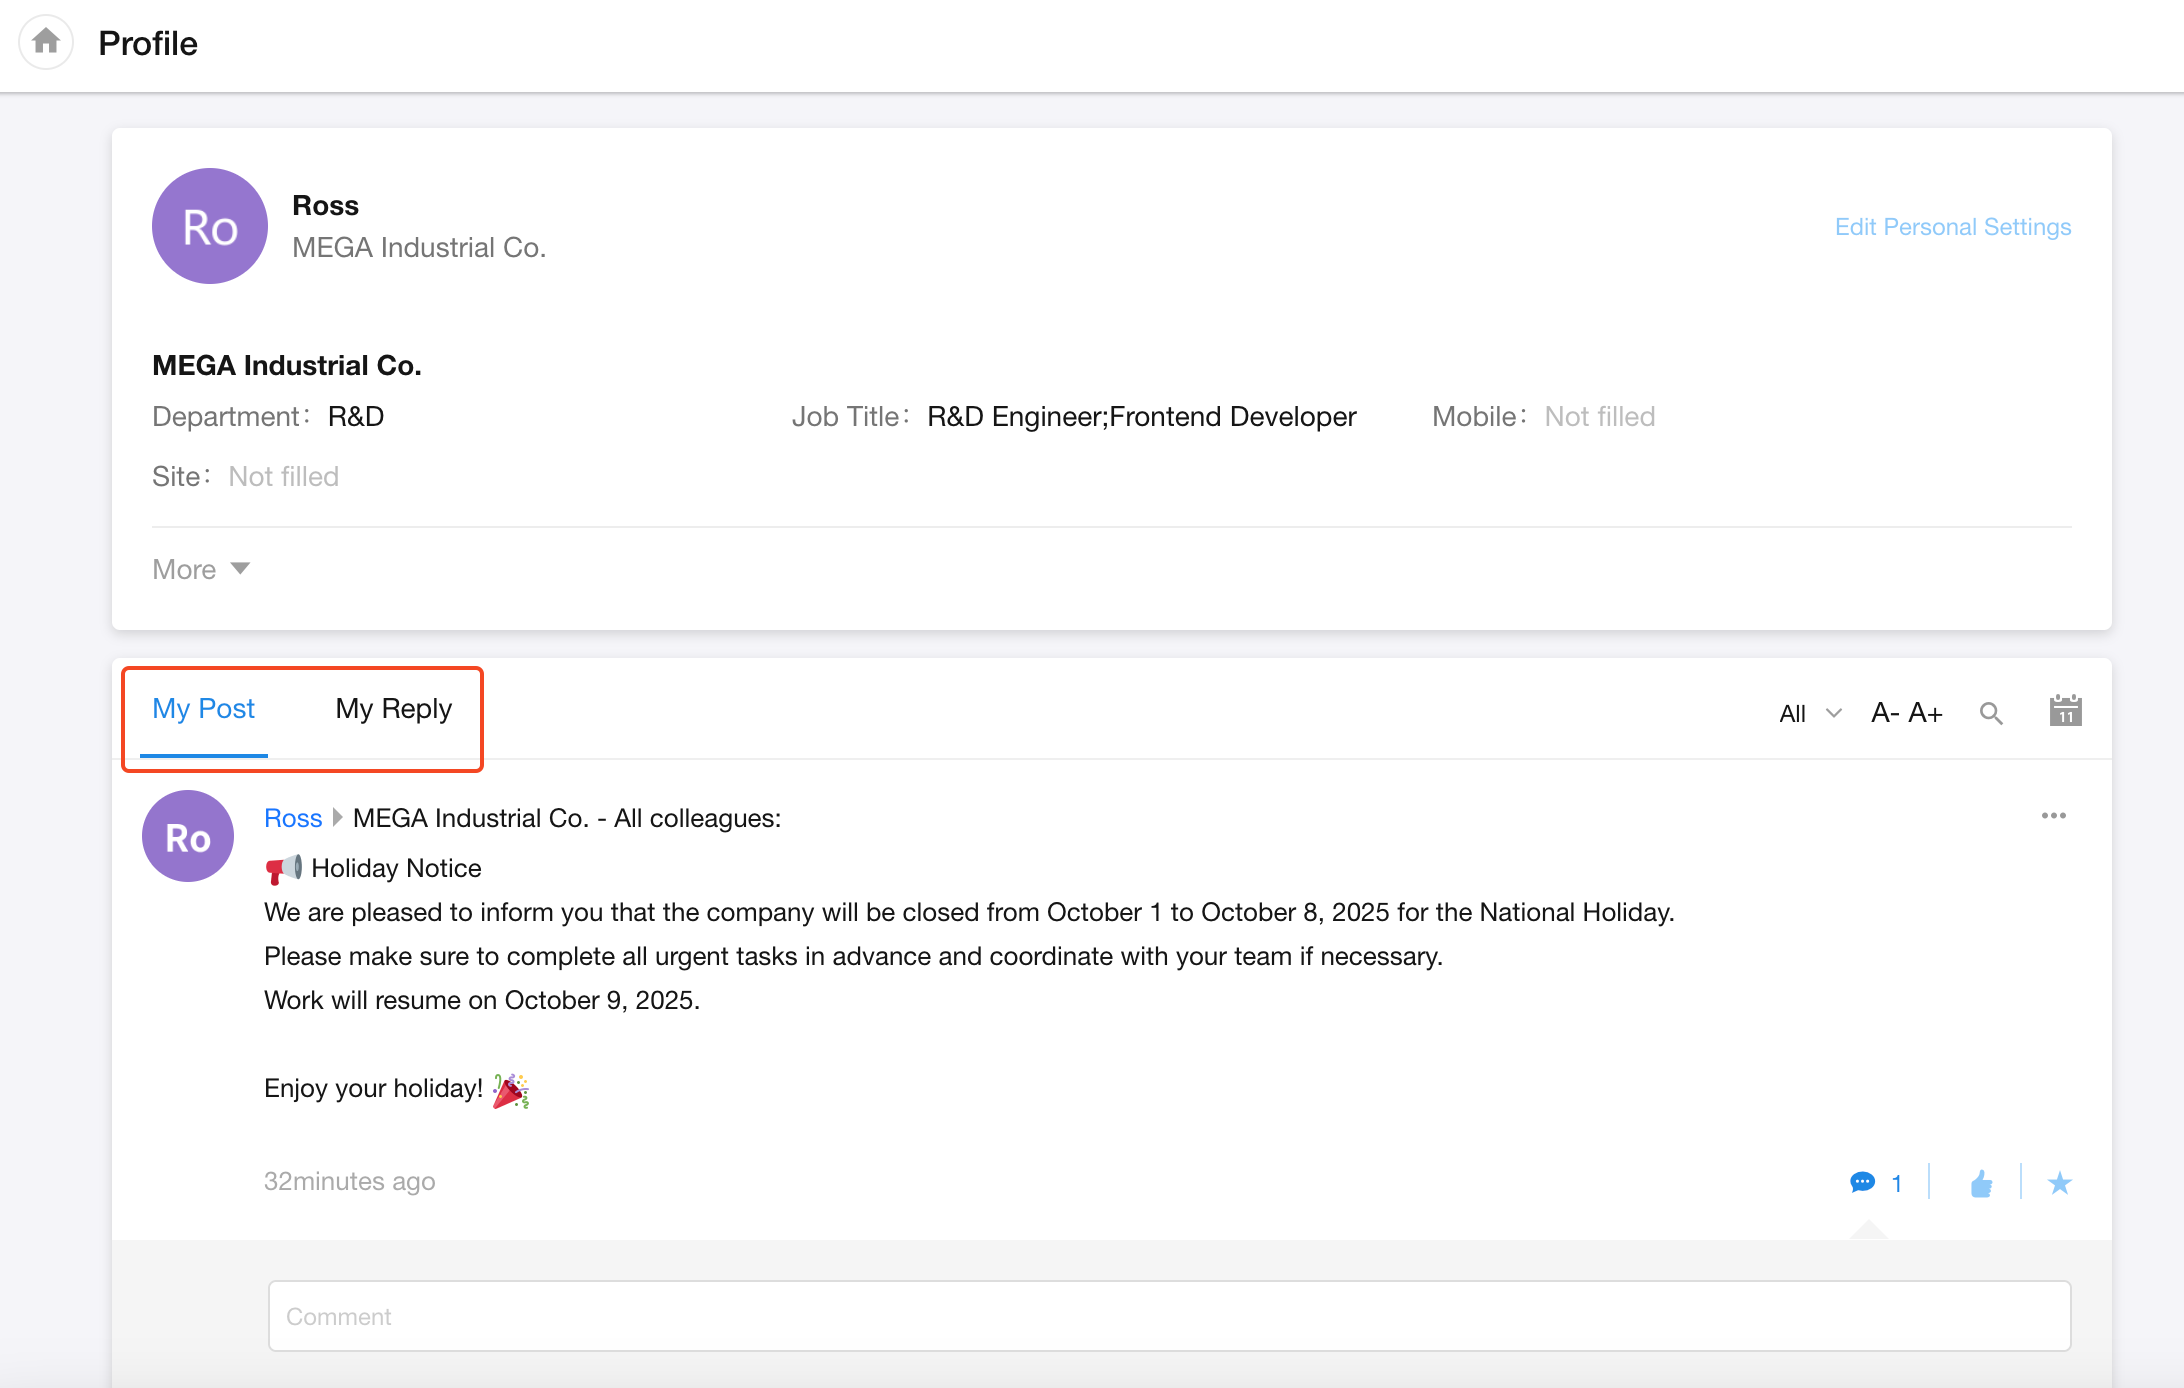Open the All filter dropdown

coord(1809,713)
